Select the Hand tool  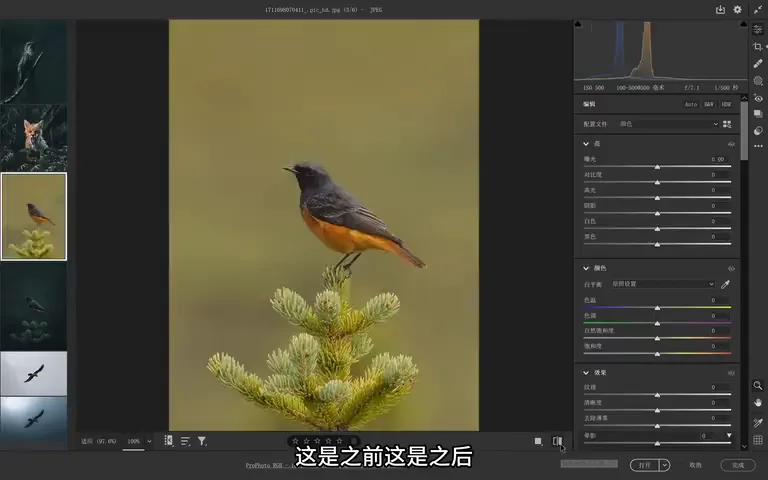[758, 403]
